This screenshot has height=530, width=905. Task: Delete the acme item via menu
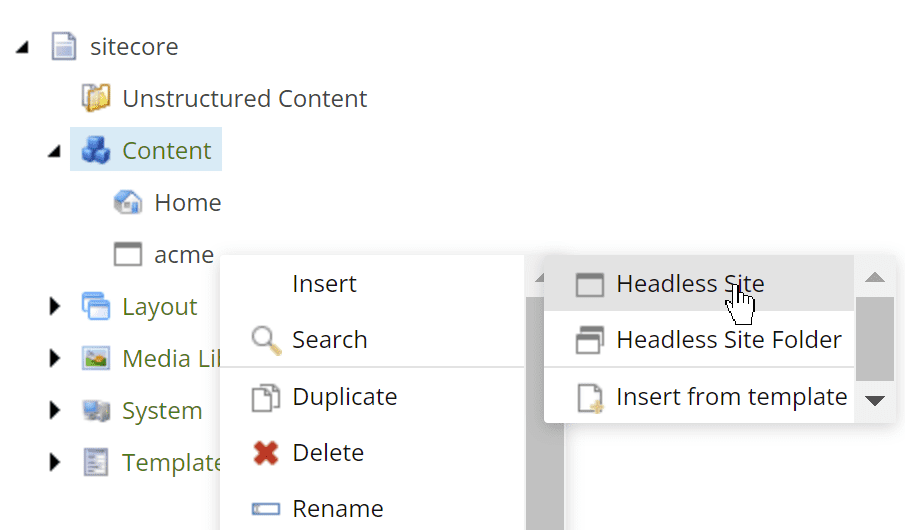(x=327, y=453)
